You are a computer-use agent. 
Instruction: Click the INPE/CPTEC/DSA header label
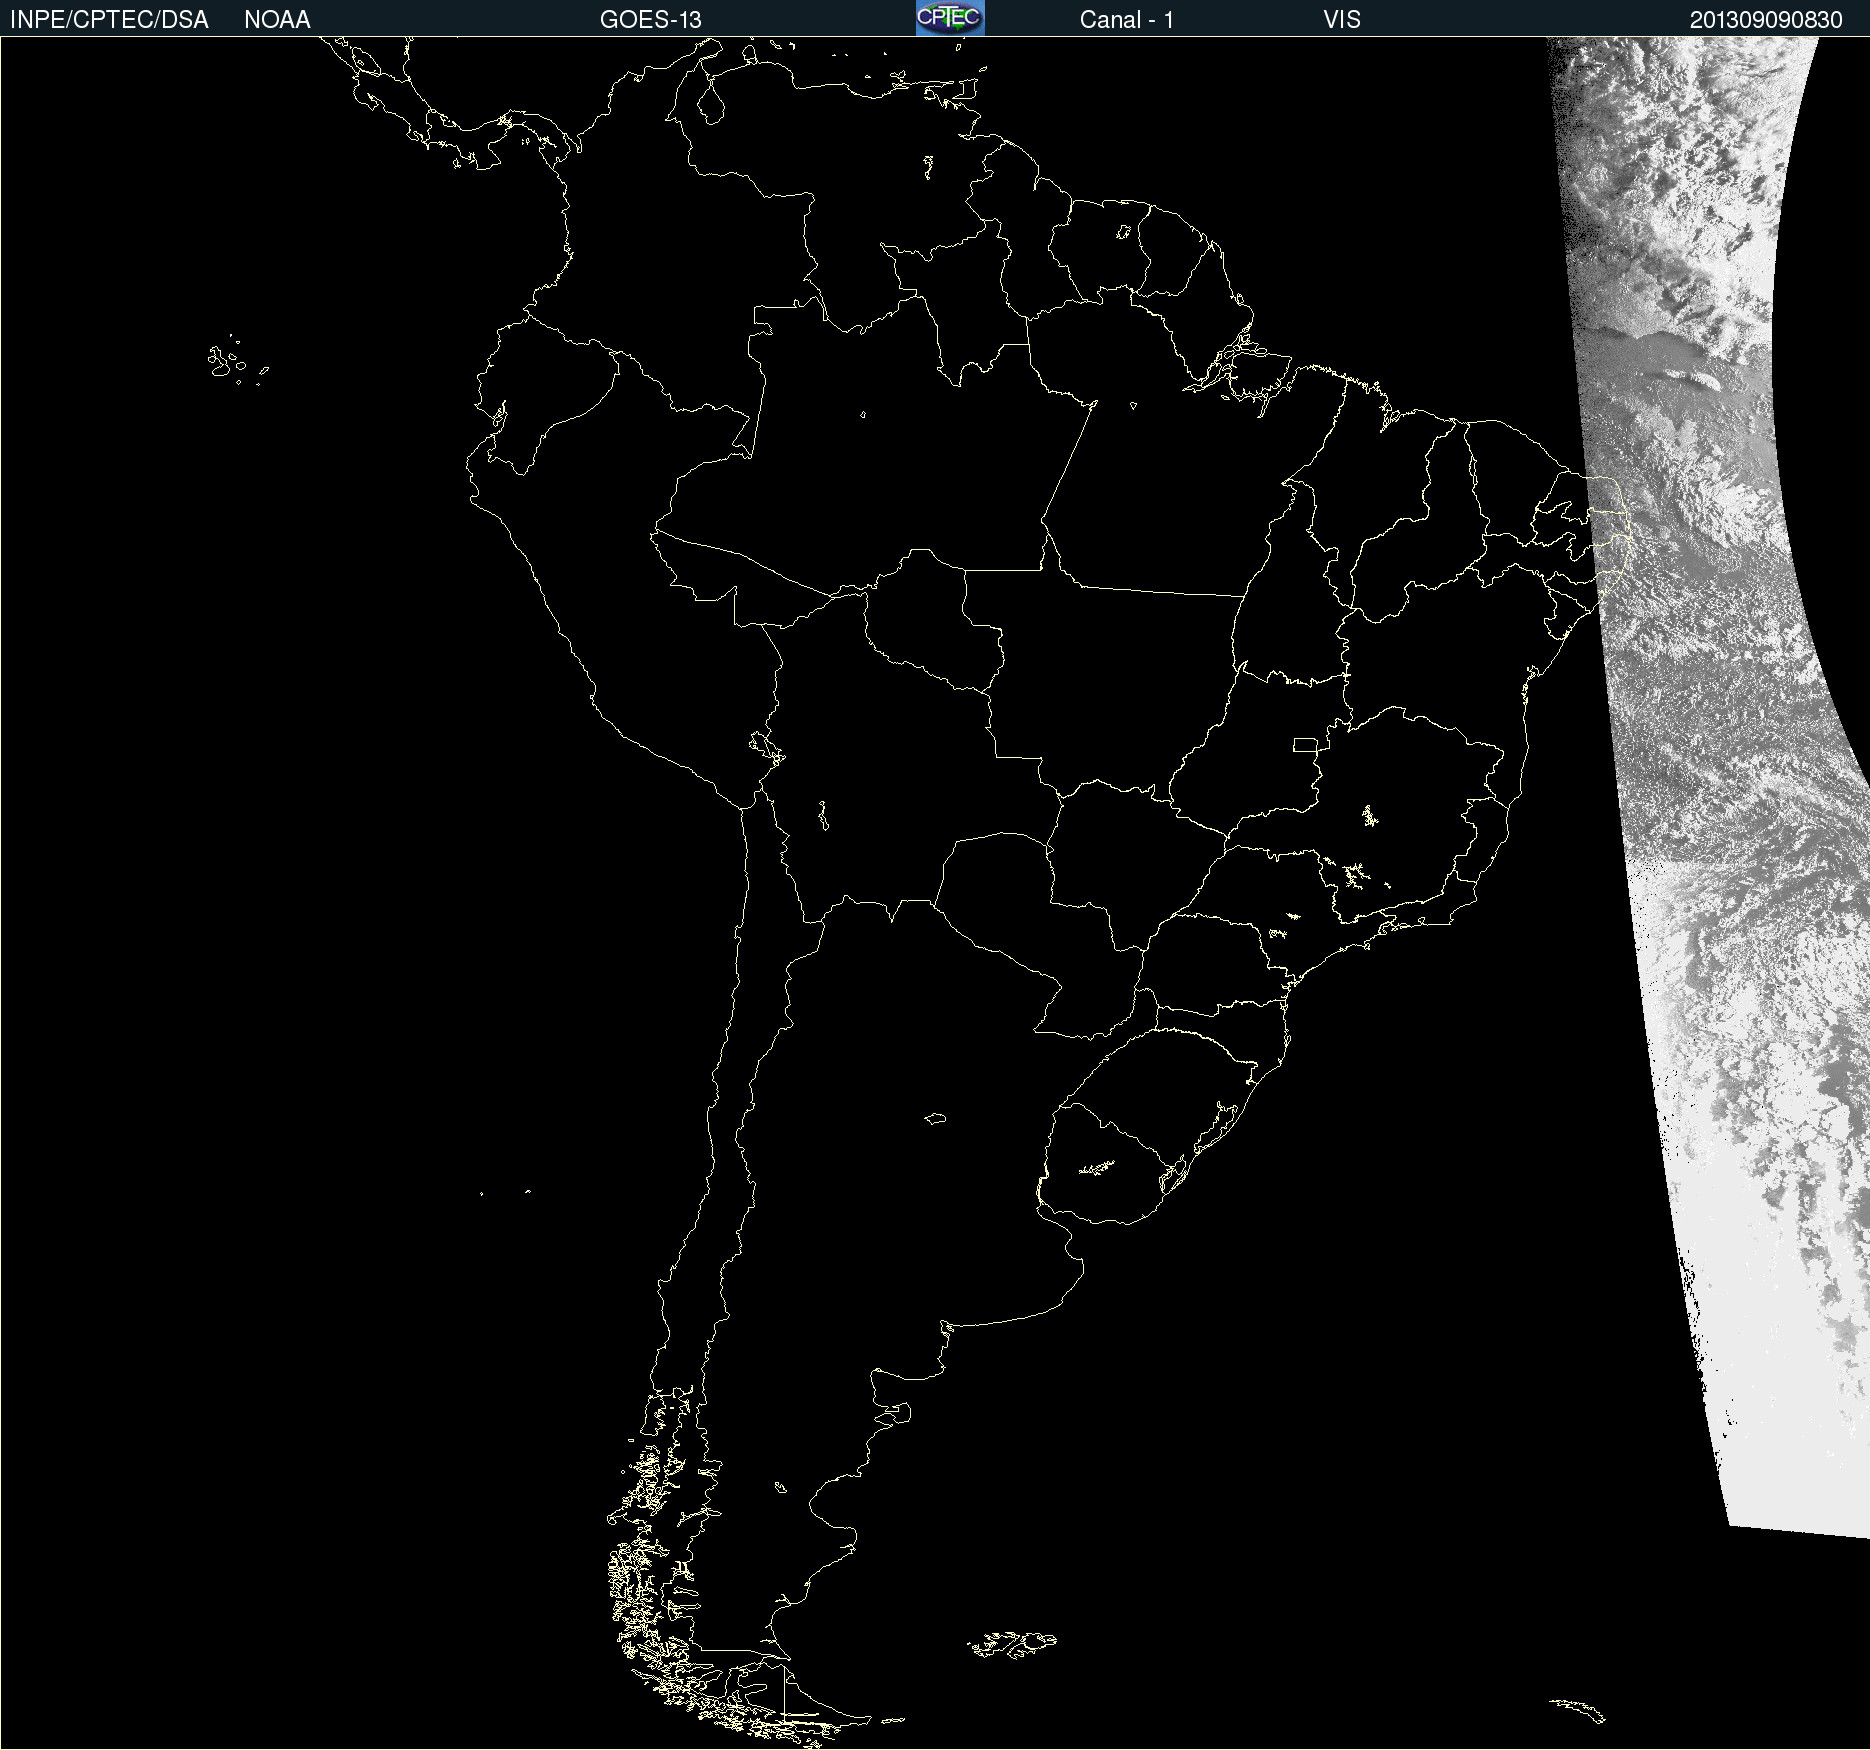[109, 19]
